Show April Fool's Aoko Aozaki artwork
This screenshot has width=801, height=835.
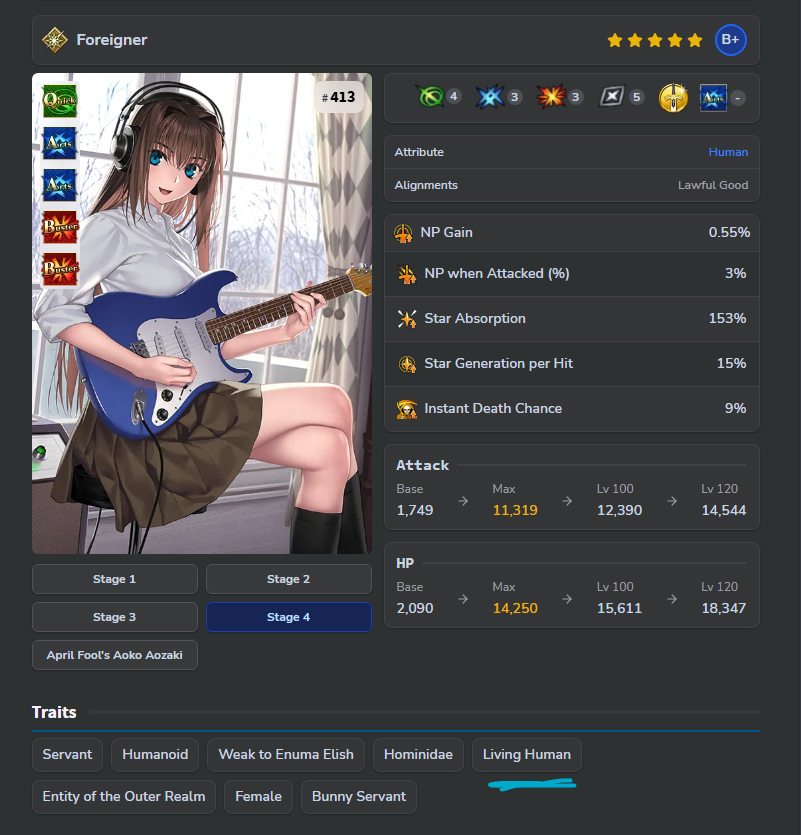[115, 655]
